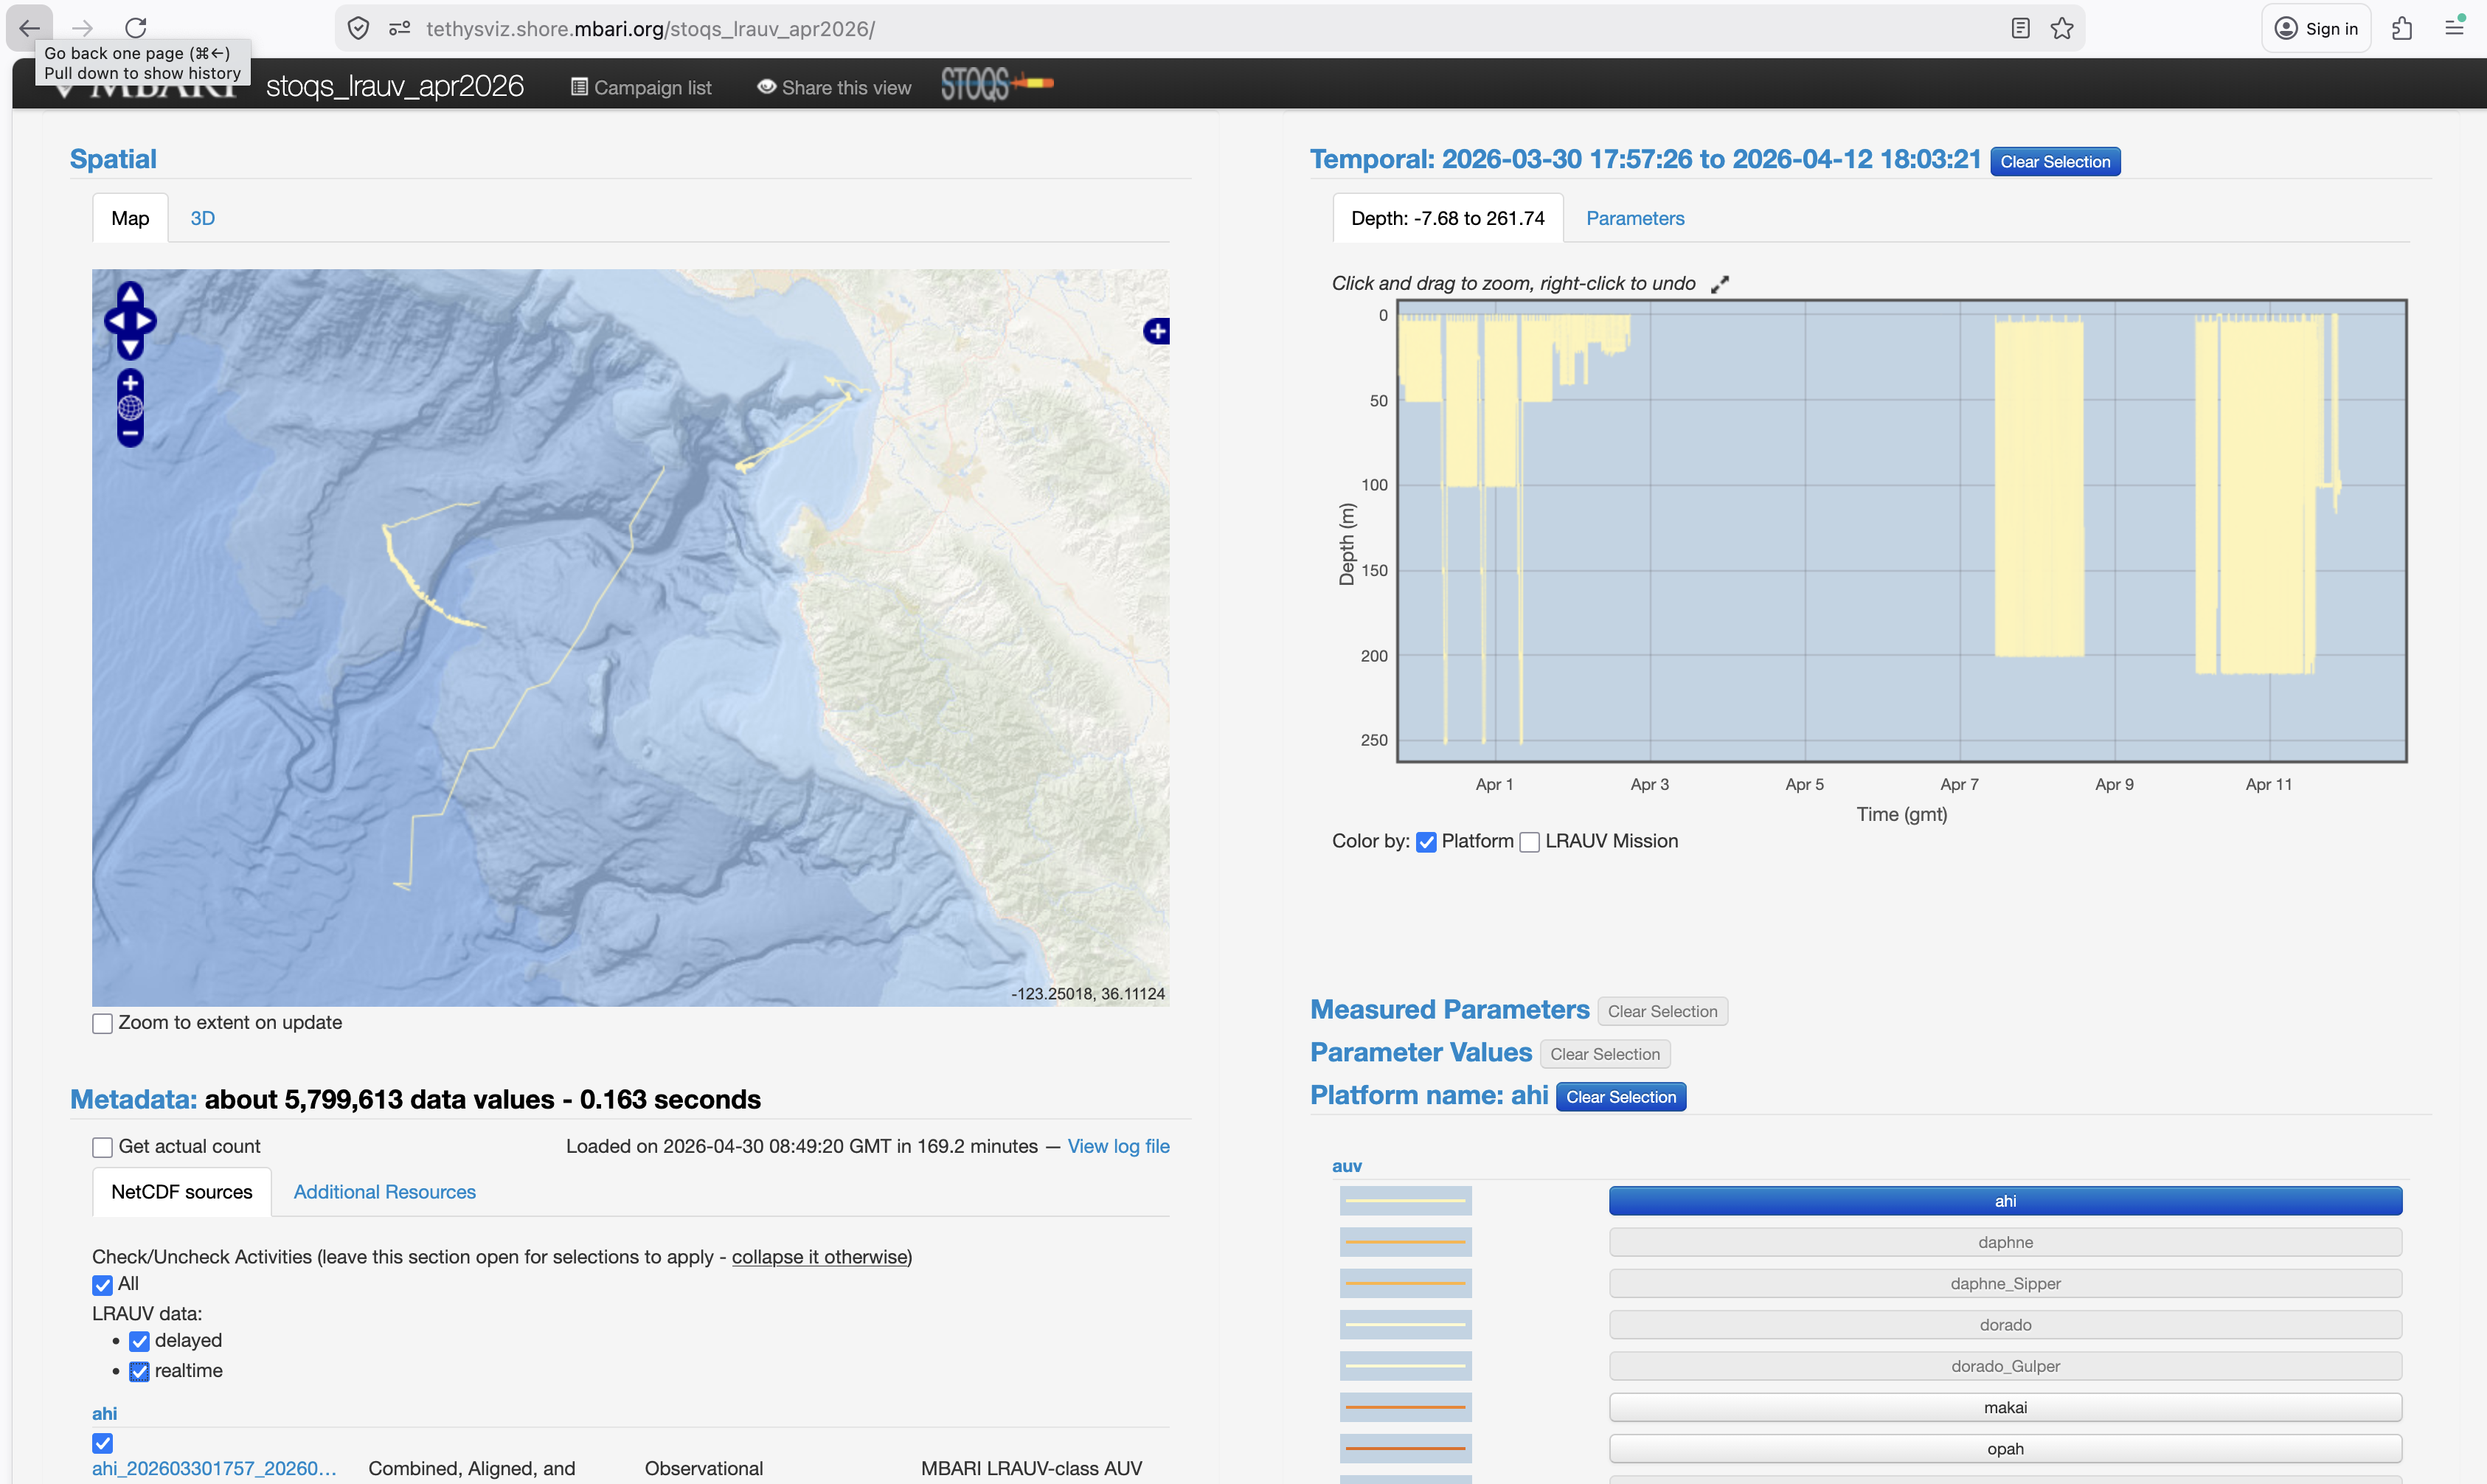Open tracking protection shield info
Image resolution: width=2487 pixels, height=1484 pixels.
pos(358,29)
